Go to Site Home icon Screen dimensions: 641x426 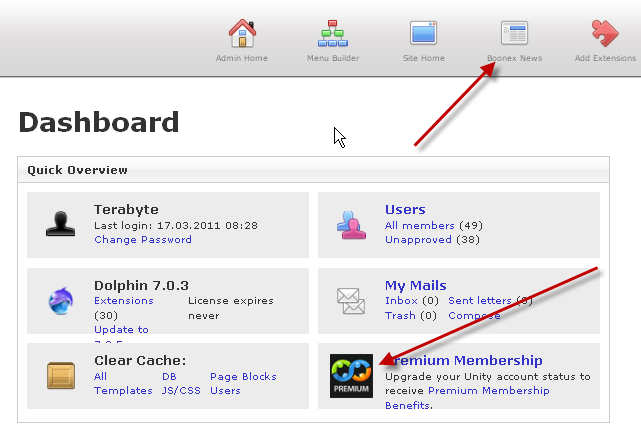click(424, 33)
